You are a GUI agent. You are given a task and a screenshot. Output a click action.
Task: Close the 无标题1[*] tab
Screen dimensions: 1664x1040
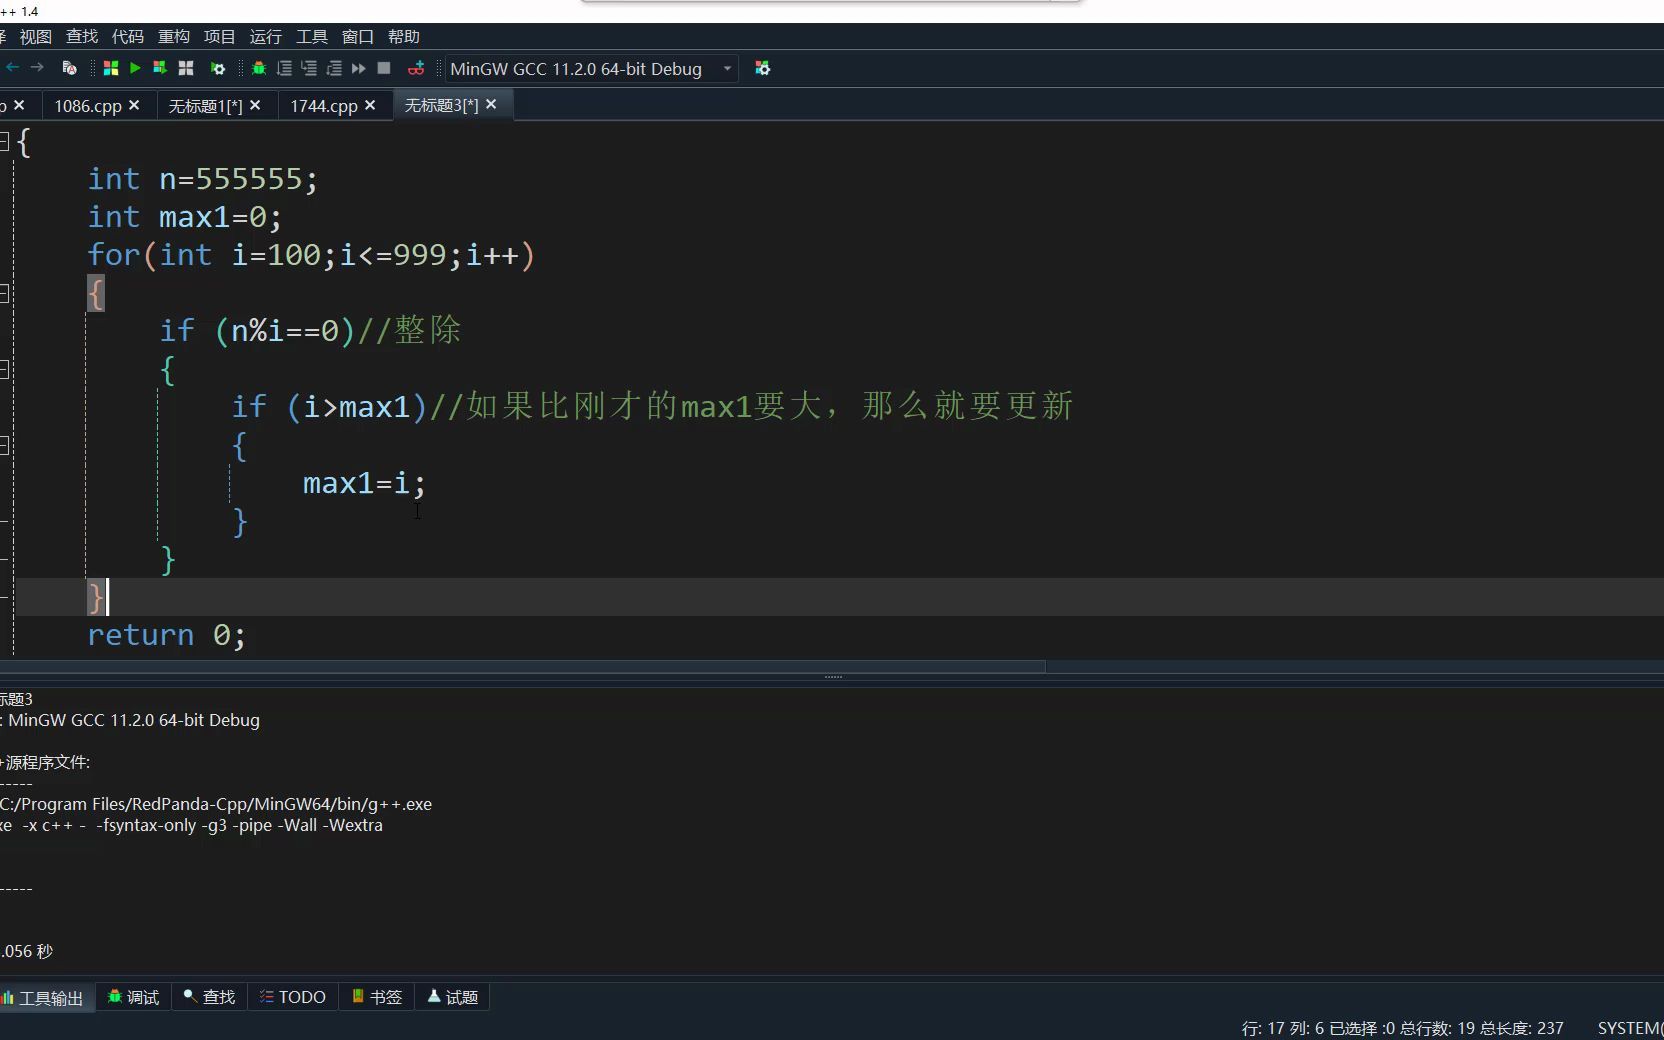click(x=255, y=105)
